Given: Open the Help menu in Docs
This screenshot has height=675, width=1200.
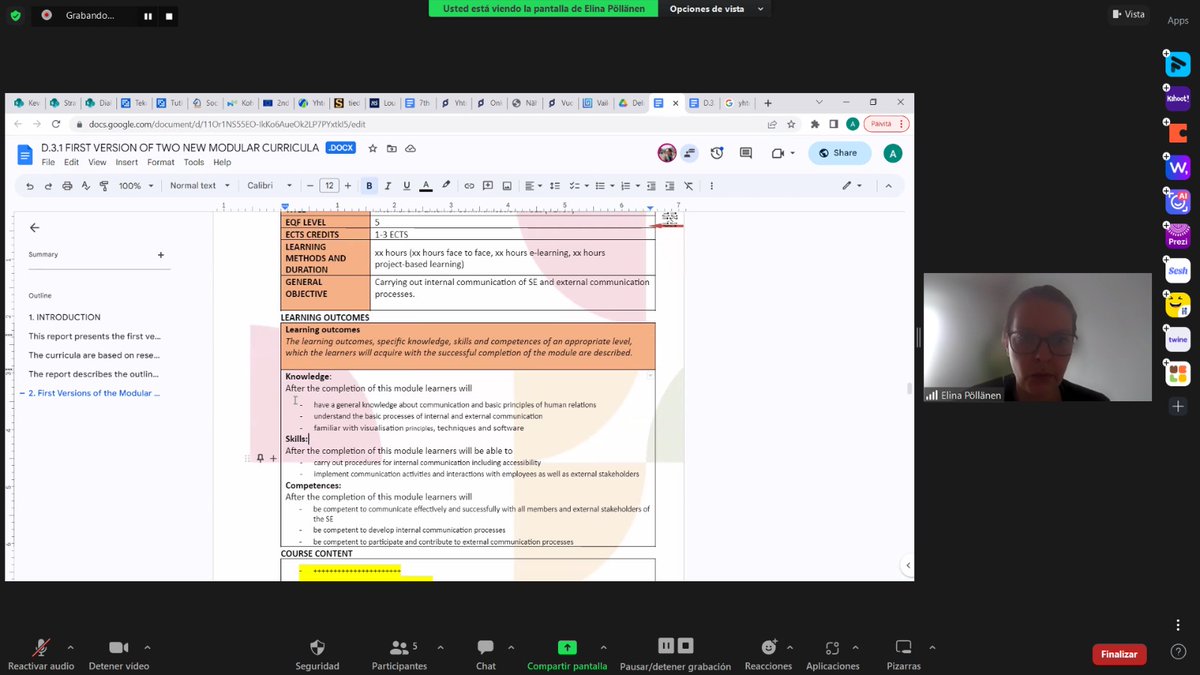Looking at the screenshot, I should pyautogui.click(x=222, y=162).
